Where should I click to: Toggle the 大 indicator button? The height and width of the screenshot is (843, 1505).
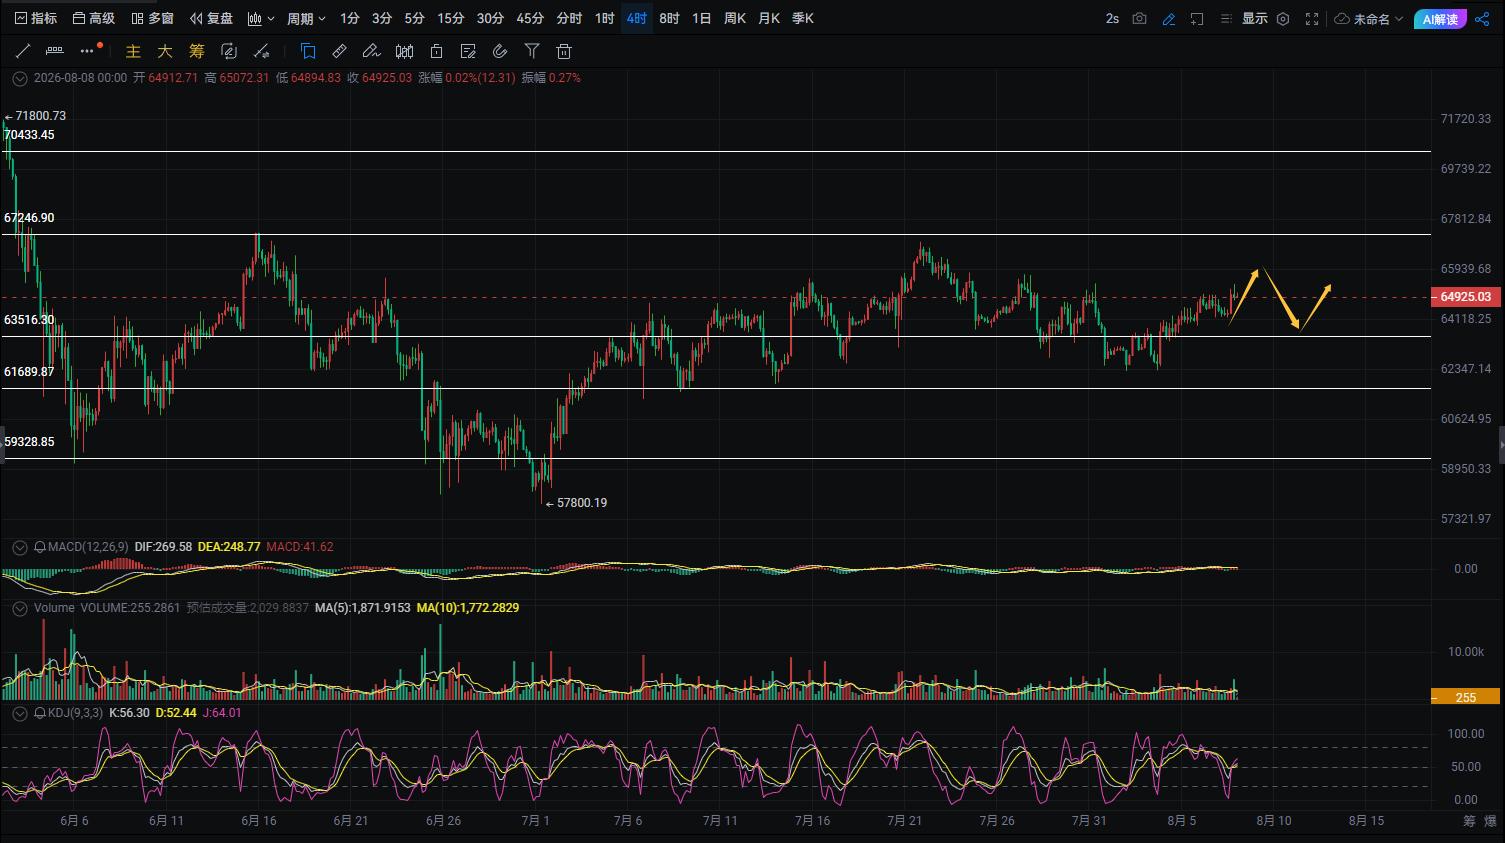coord(165,51)
